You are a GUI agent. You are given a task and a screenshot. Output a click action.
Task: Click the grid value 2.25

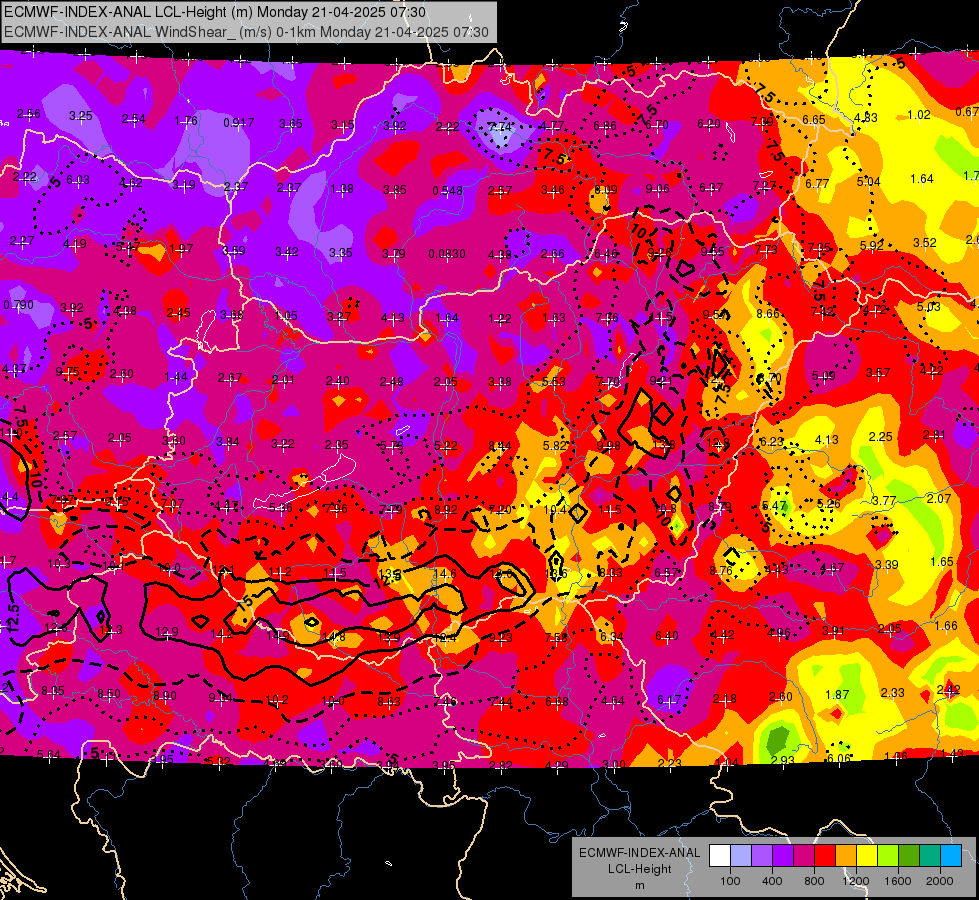coord(880,437)
